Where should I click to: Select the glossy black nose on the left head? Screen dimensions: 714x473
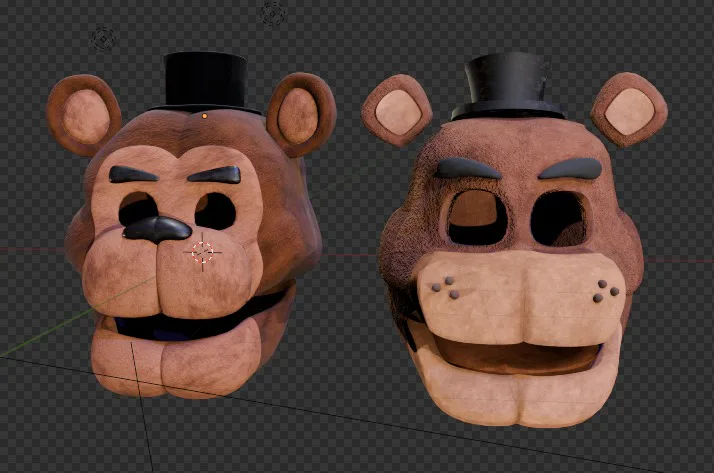157,229
